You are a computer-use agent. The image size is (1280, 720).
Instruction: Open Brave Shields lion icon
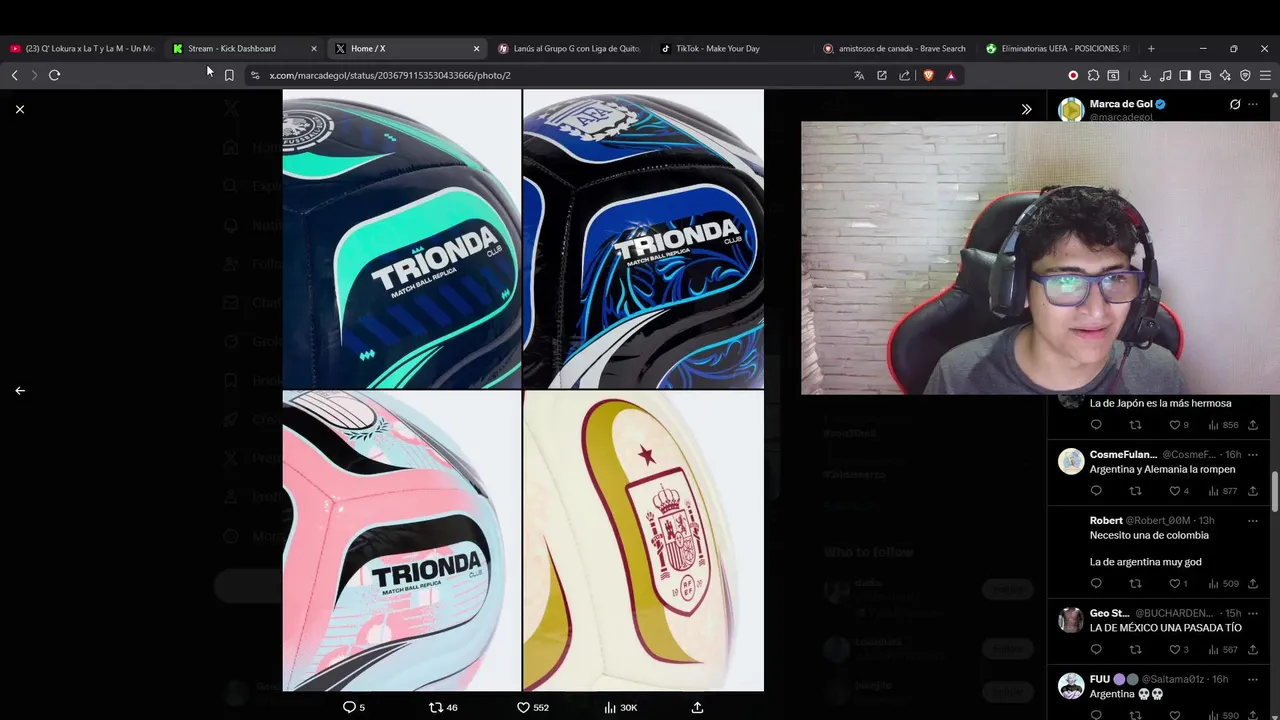coord(928,75)
